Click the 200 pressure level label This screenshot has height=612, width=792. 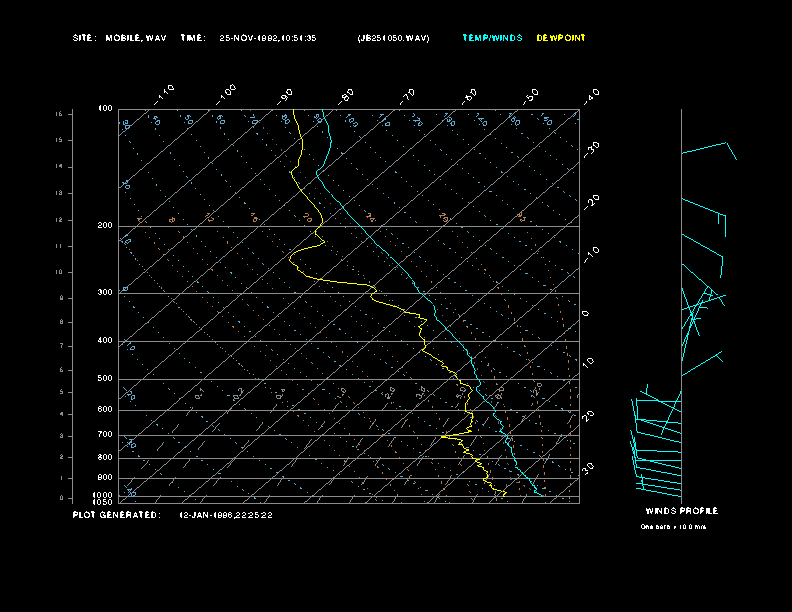(105, 226)
